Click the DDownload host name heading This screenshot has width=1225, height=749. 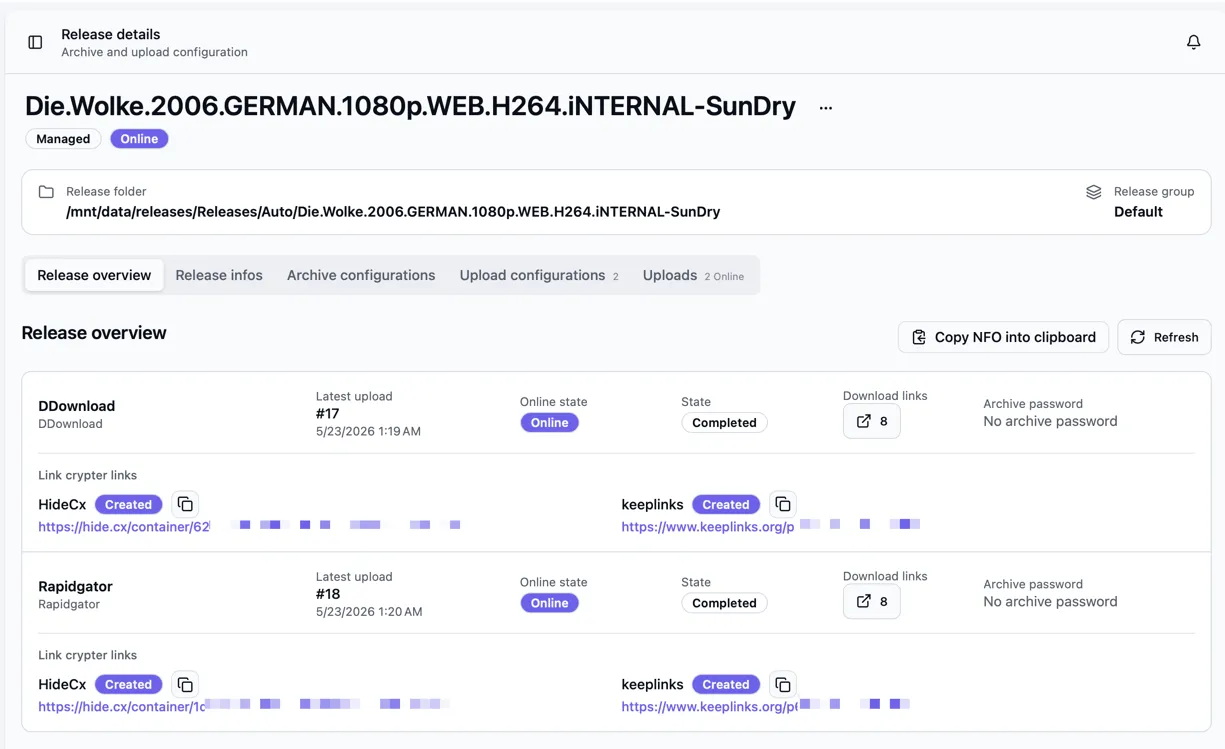pyautogui.click(x=77, y=406)
